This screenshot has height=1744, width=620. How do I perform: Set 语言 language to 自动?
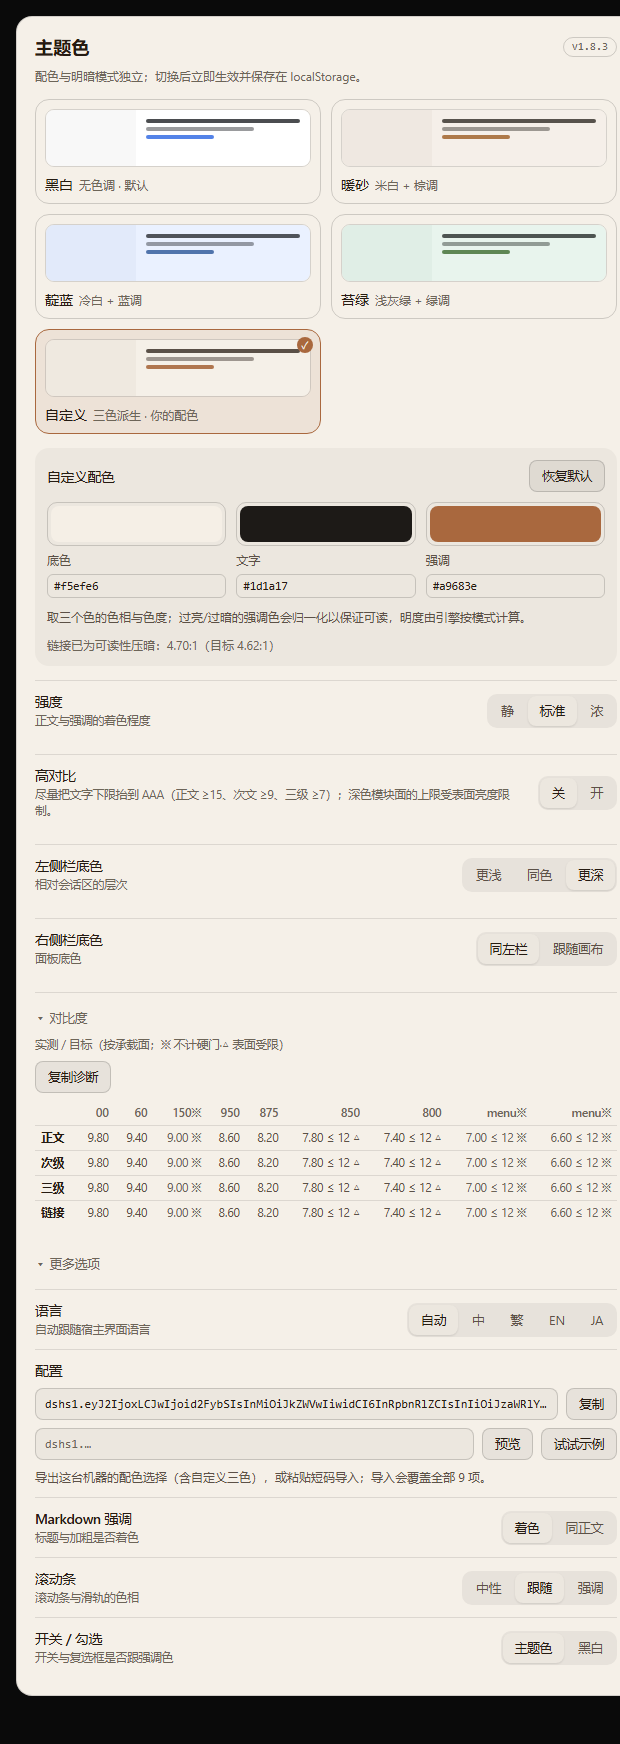(434, 1320)
